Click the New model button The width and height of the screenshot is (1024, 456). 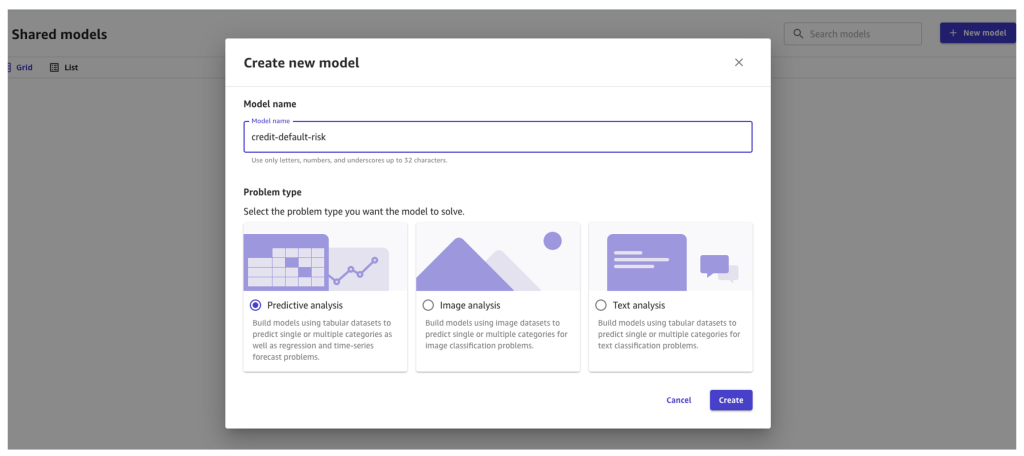point(978,33)
